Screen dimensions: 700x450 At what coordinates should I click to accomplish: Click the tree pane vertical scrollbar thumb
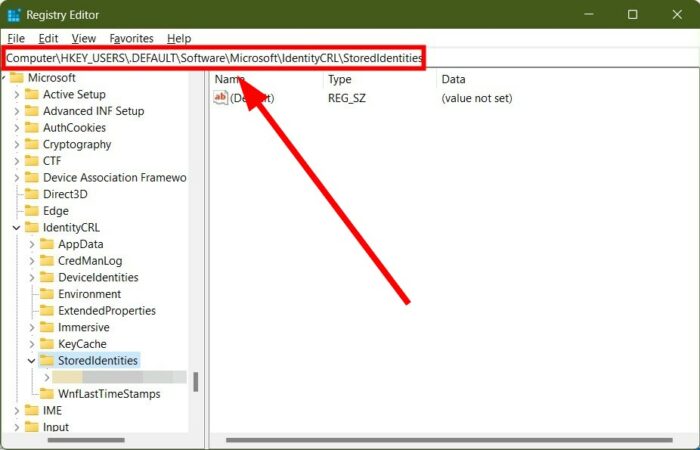tap(196, 382)
